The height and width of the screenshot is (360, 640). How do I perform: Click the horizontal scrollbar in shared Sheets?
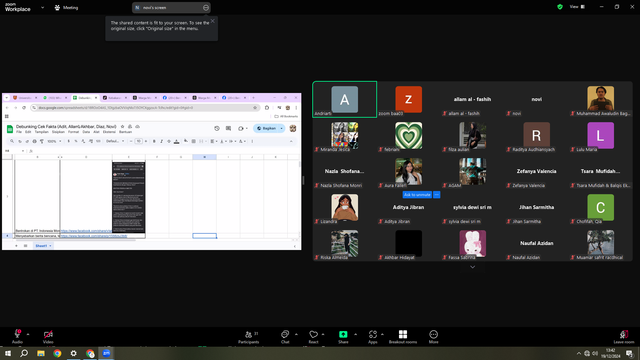[76, 240]
